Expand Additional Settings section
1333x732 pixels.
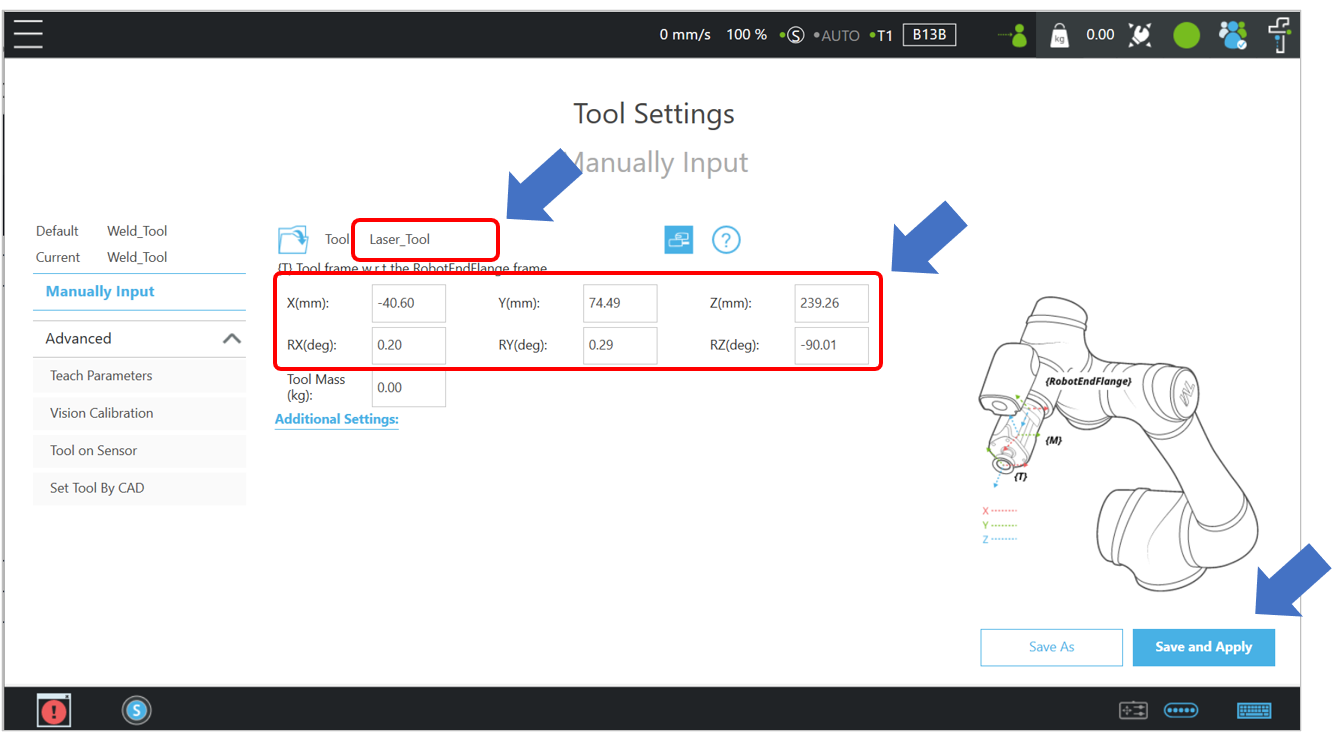(x=336, y=419)
